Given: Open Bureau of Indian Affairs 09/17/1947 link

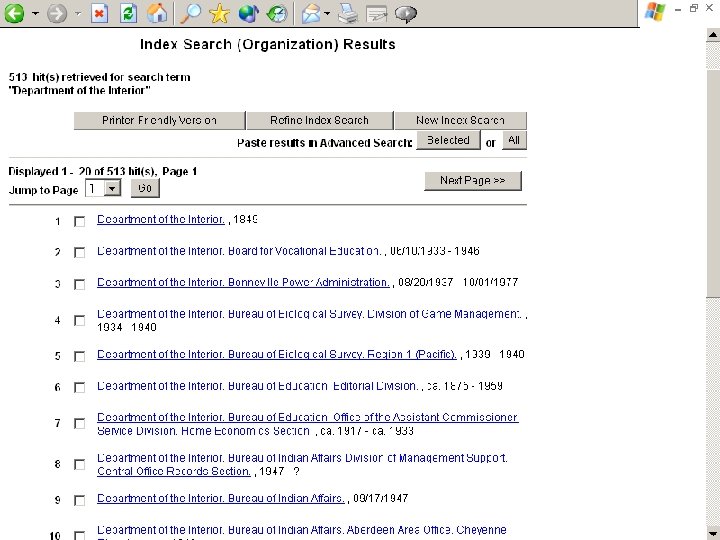Looking at the screenshot, I should click(220, 498).
